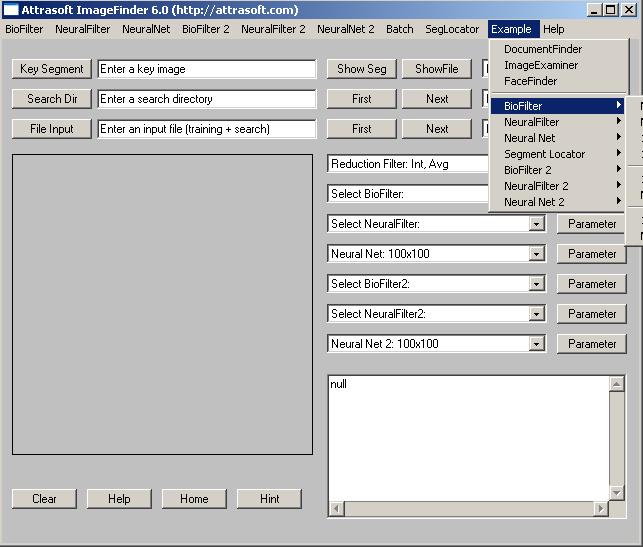Choose FaceFinder in the Example menu

[x=530, y=81]
